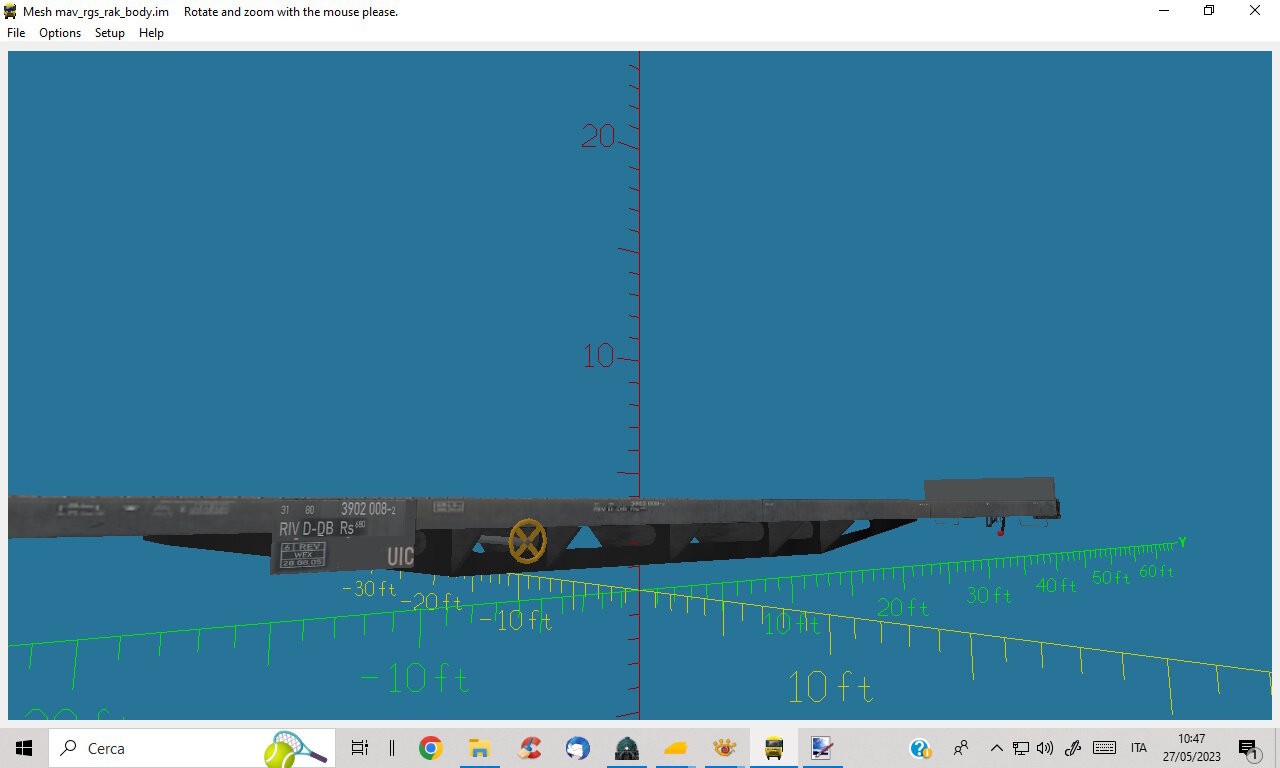Click the gray box on wagon's right end
The height and width of the screenshot is (768, 1280).
pyautogui.click(x=989, y=490)
